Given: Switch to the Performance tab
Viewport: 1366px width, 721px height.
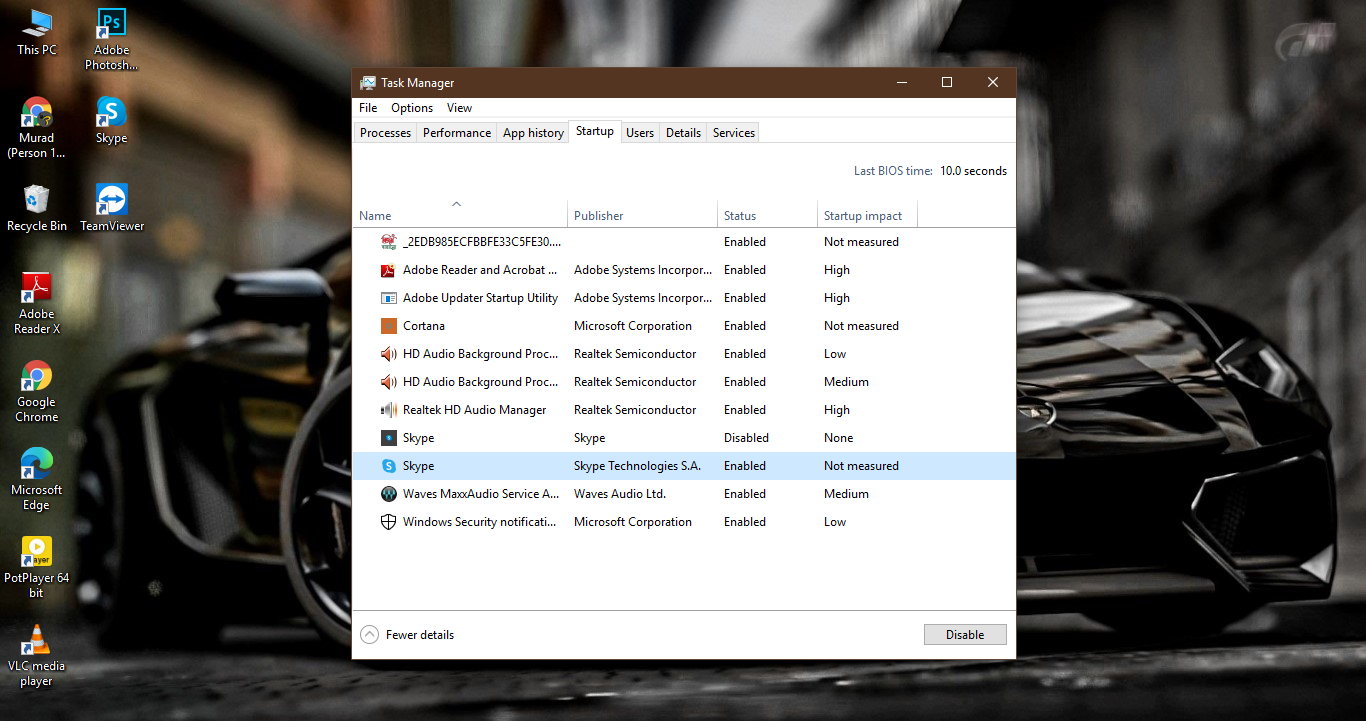Looking at the screenshot, I should point(457,133).
